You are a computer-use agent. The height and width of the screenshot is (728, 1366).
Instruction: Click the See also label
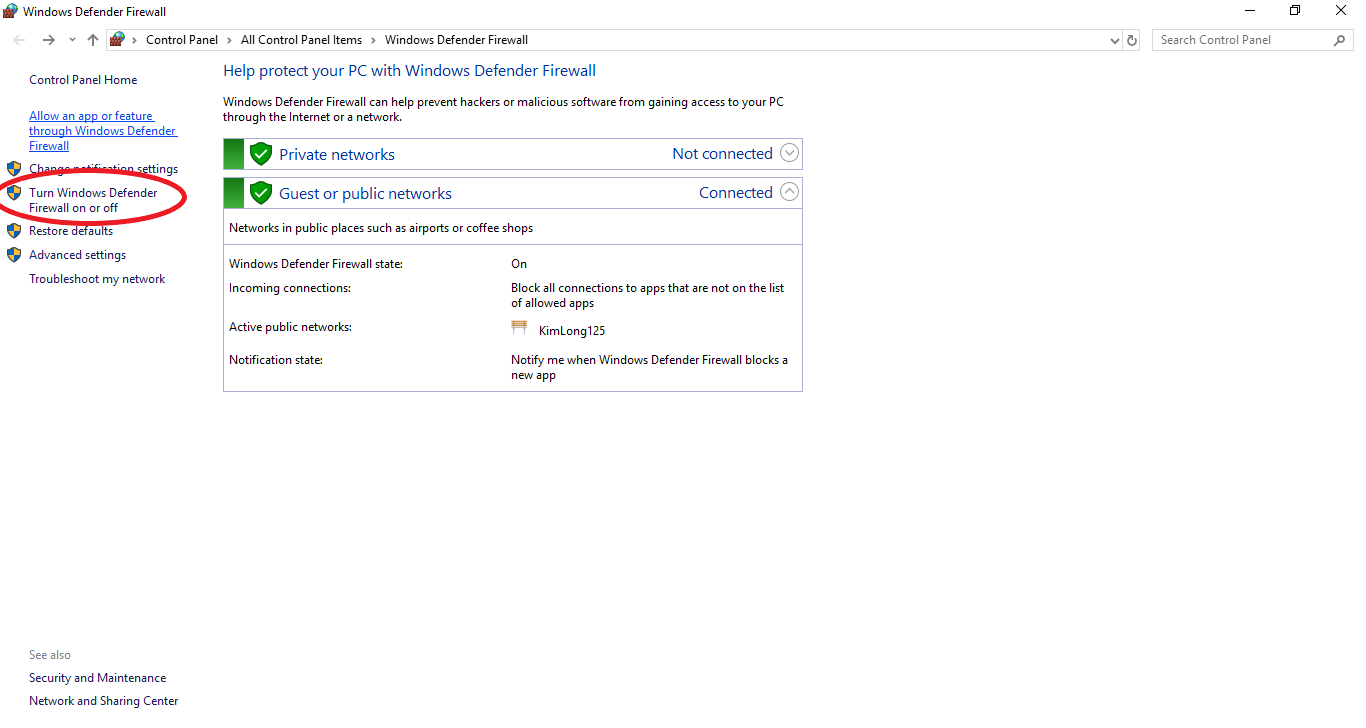click(50, 655)
